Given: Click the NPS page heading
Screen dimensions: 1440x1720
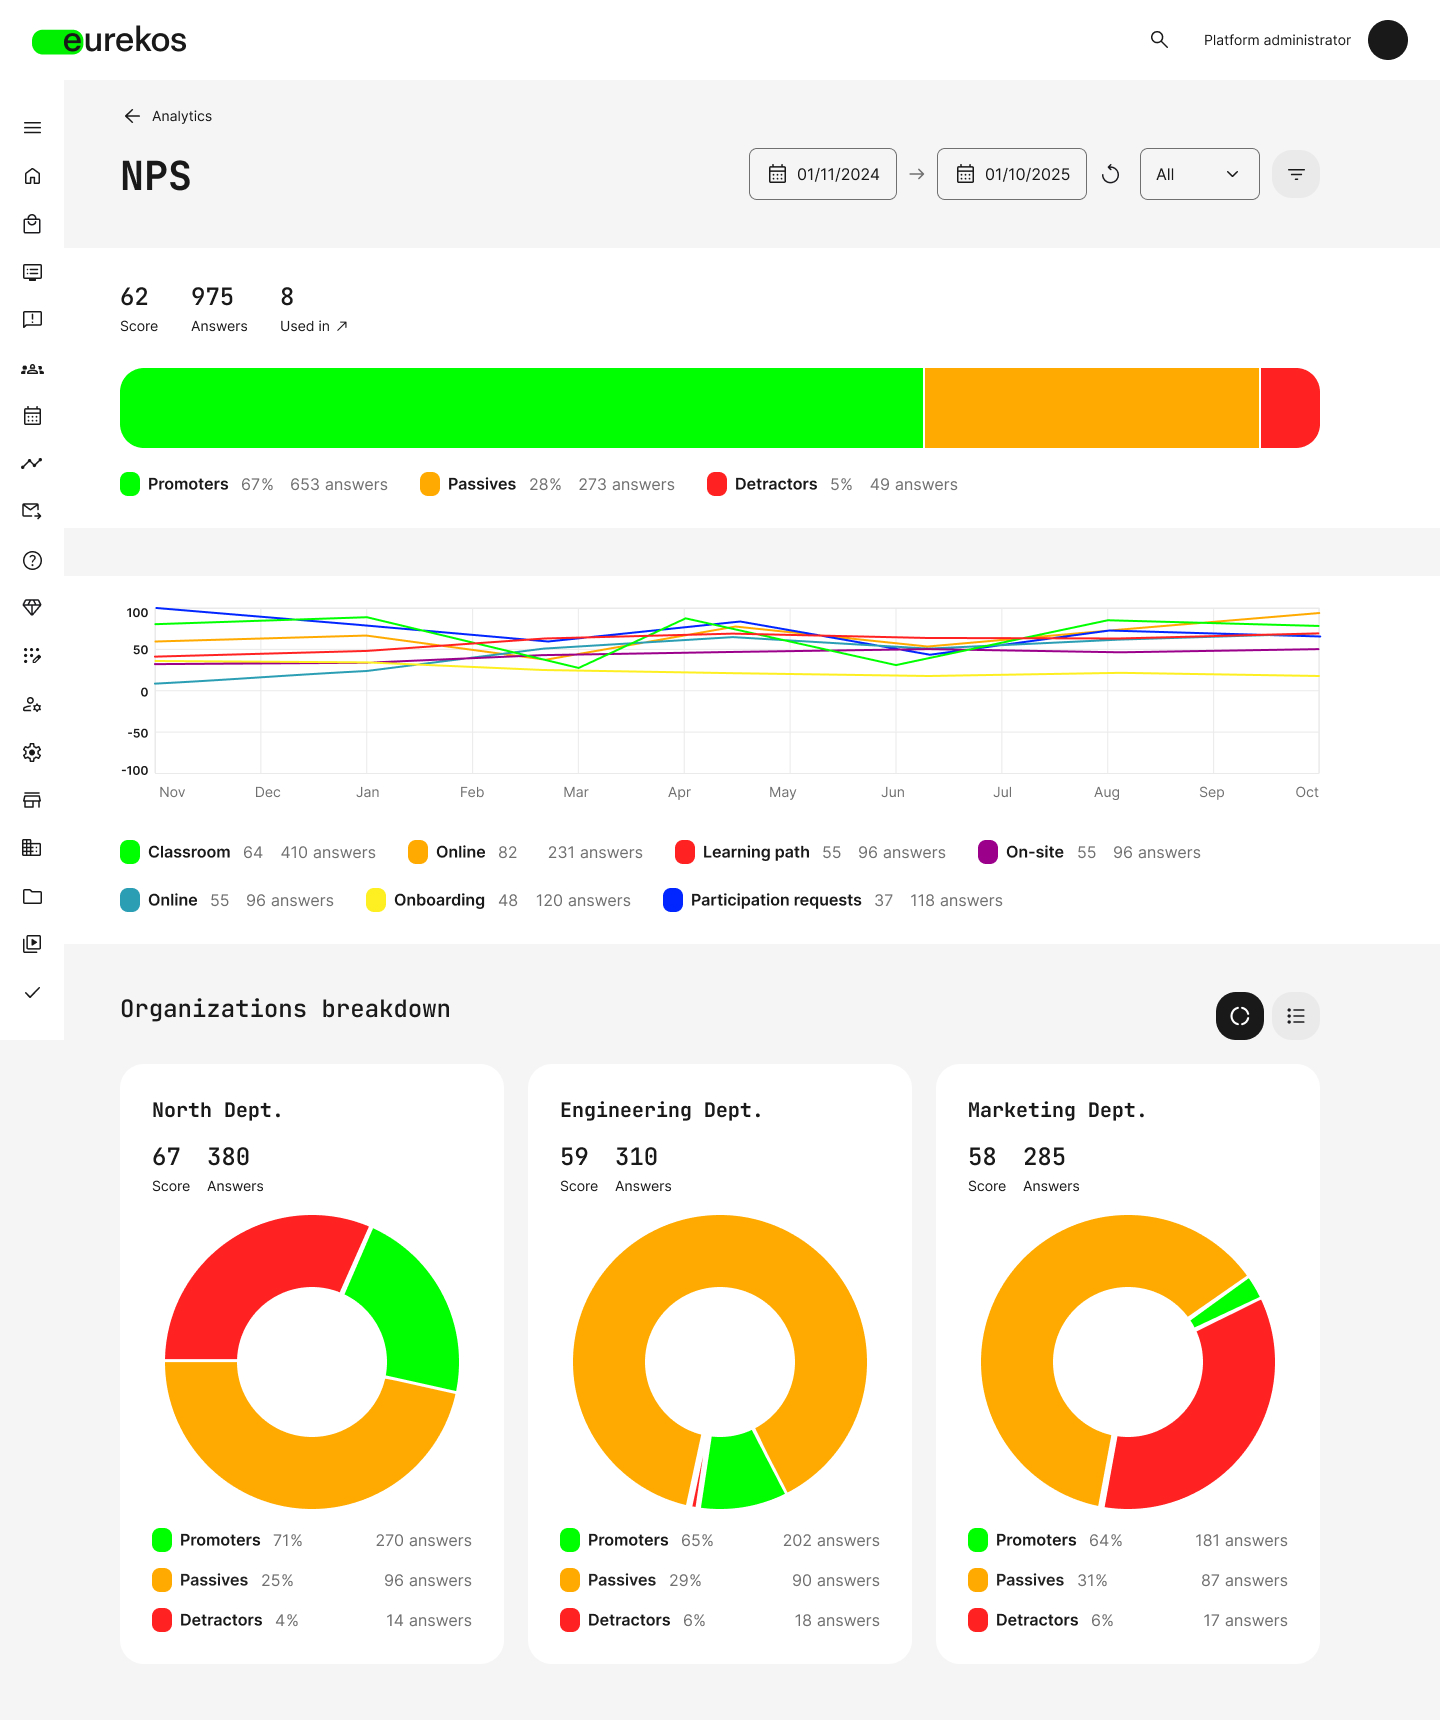Looking at the screenshot, I should tap(156, 176).
